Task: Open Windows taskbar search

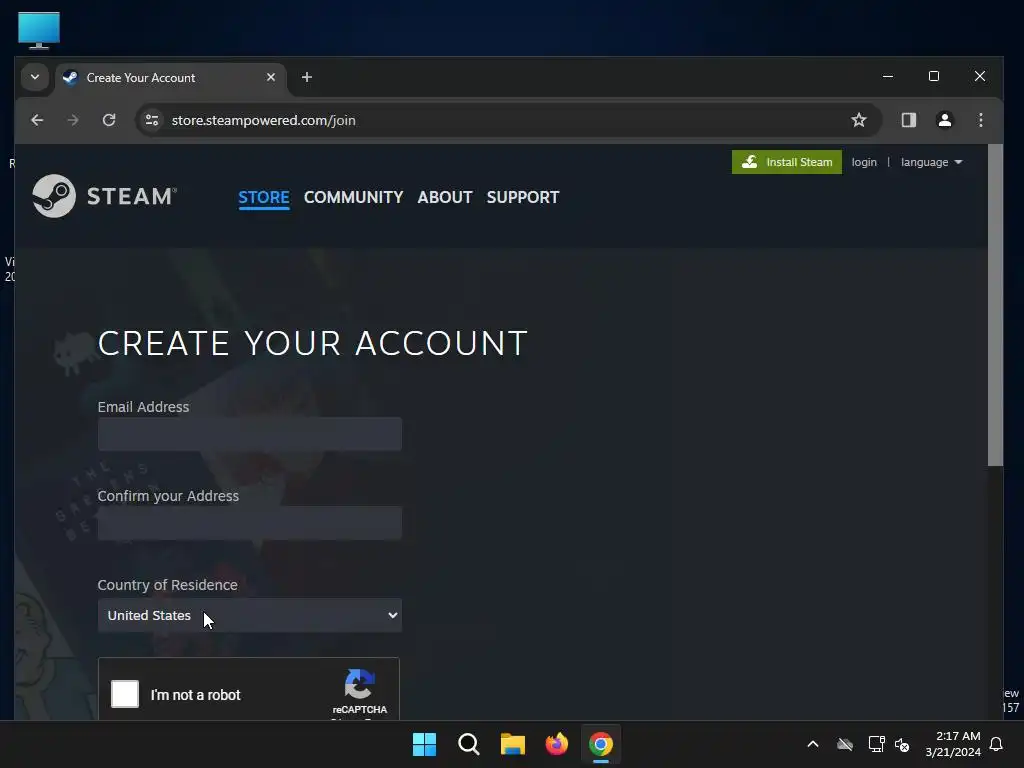Action: (468, 744)
